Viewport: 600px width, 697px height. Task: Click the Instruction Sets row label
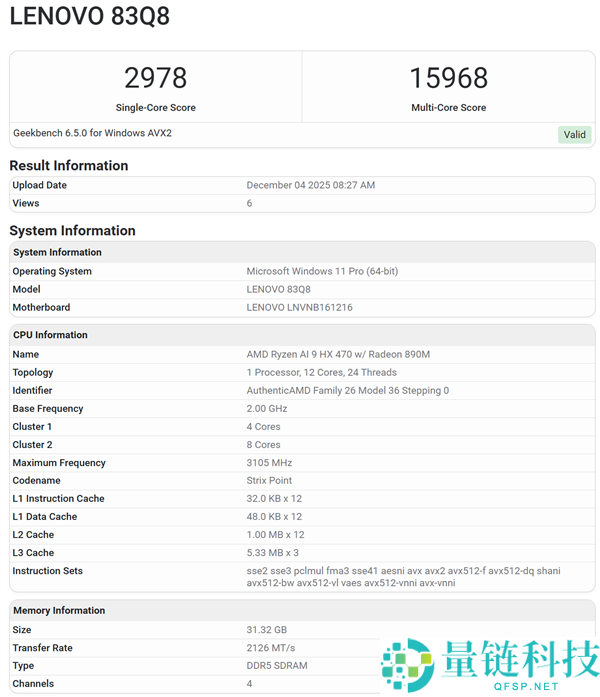(x=48, y=571)
